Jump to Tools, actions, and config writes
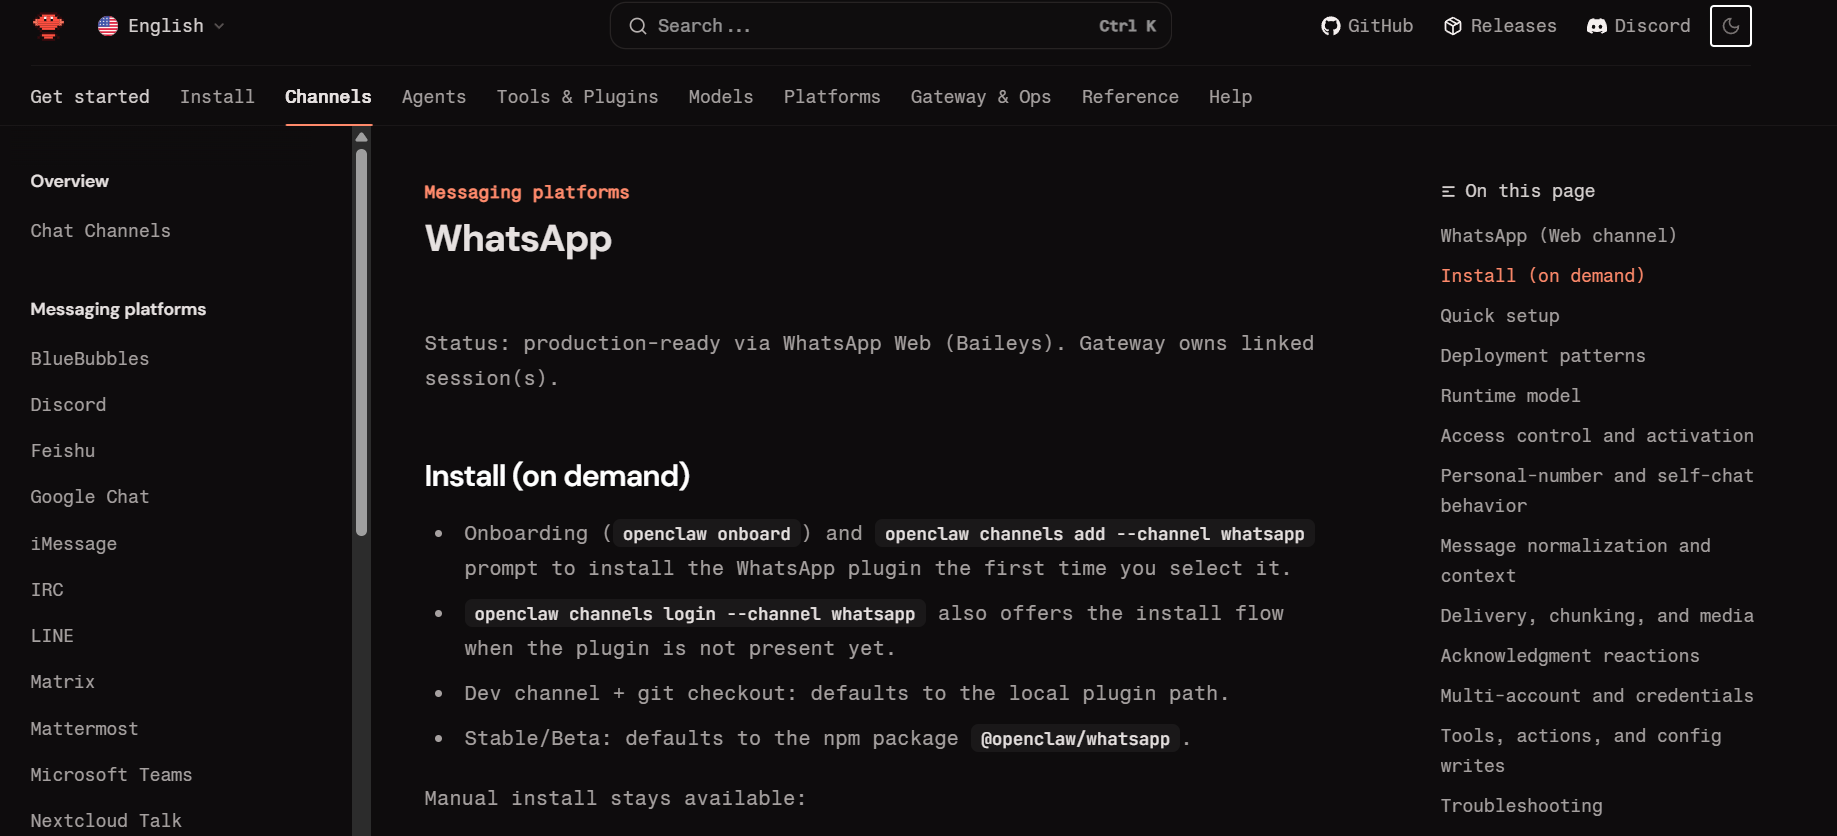Image resolution: width=1837 pixels, height=836 pixels. (1581, 751)
